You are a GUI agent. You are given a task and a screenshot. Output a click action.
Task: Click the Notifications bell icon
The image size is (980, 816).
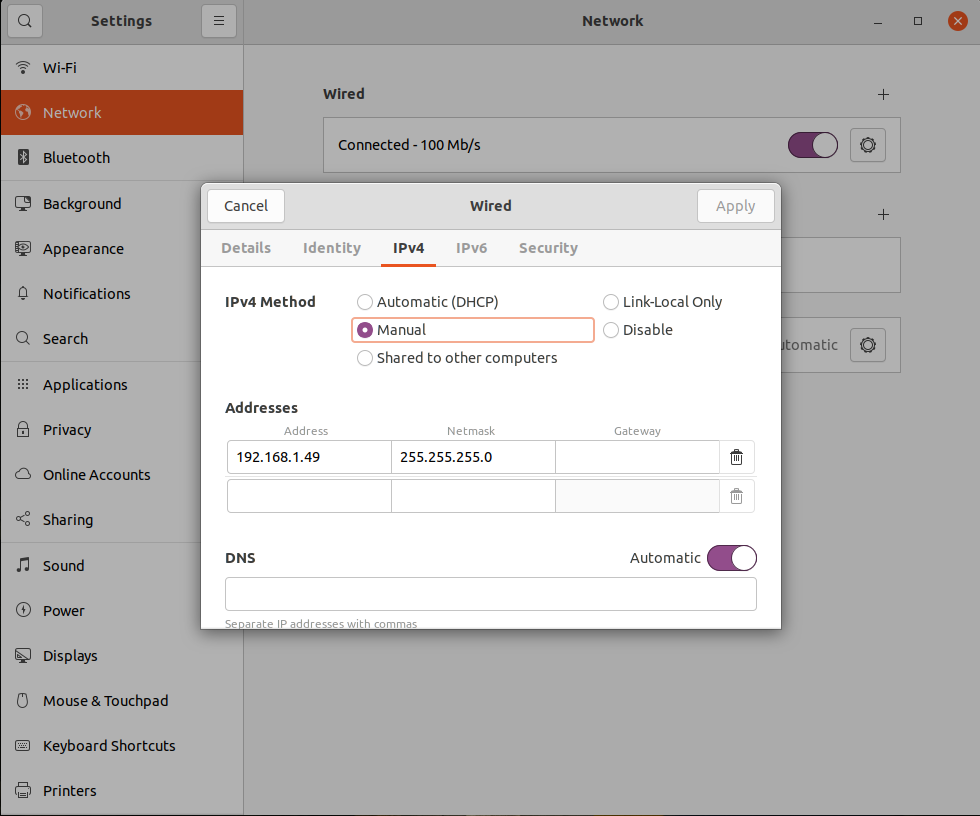[23, 294]
